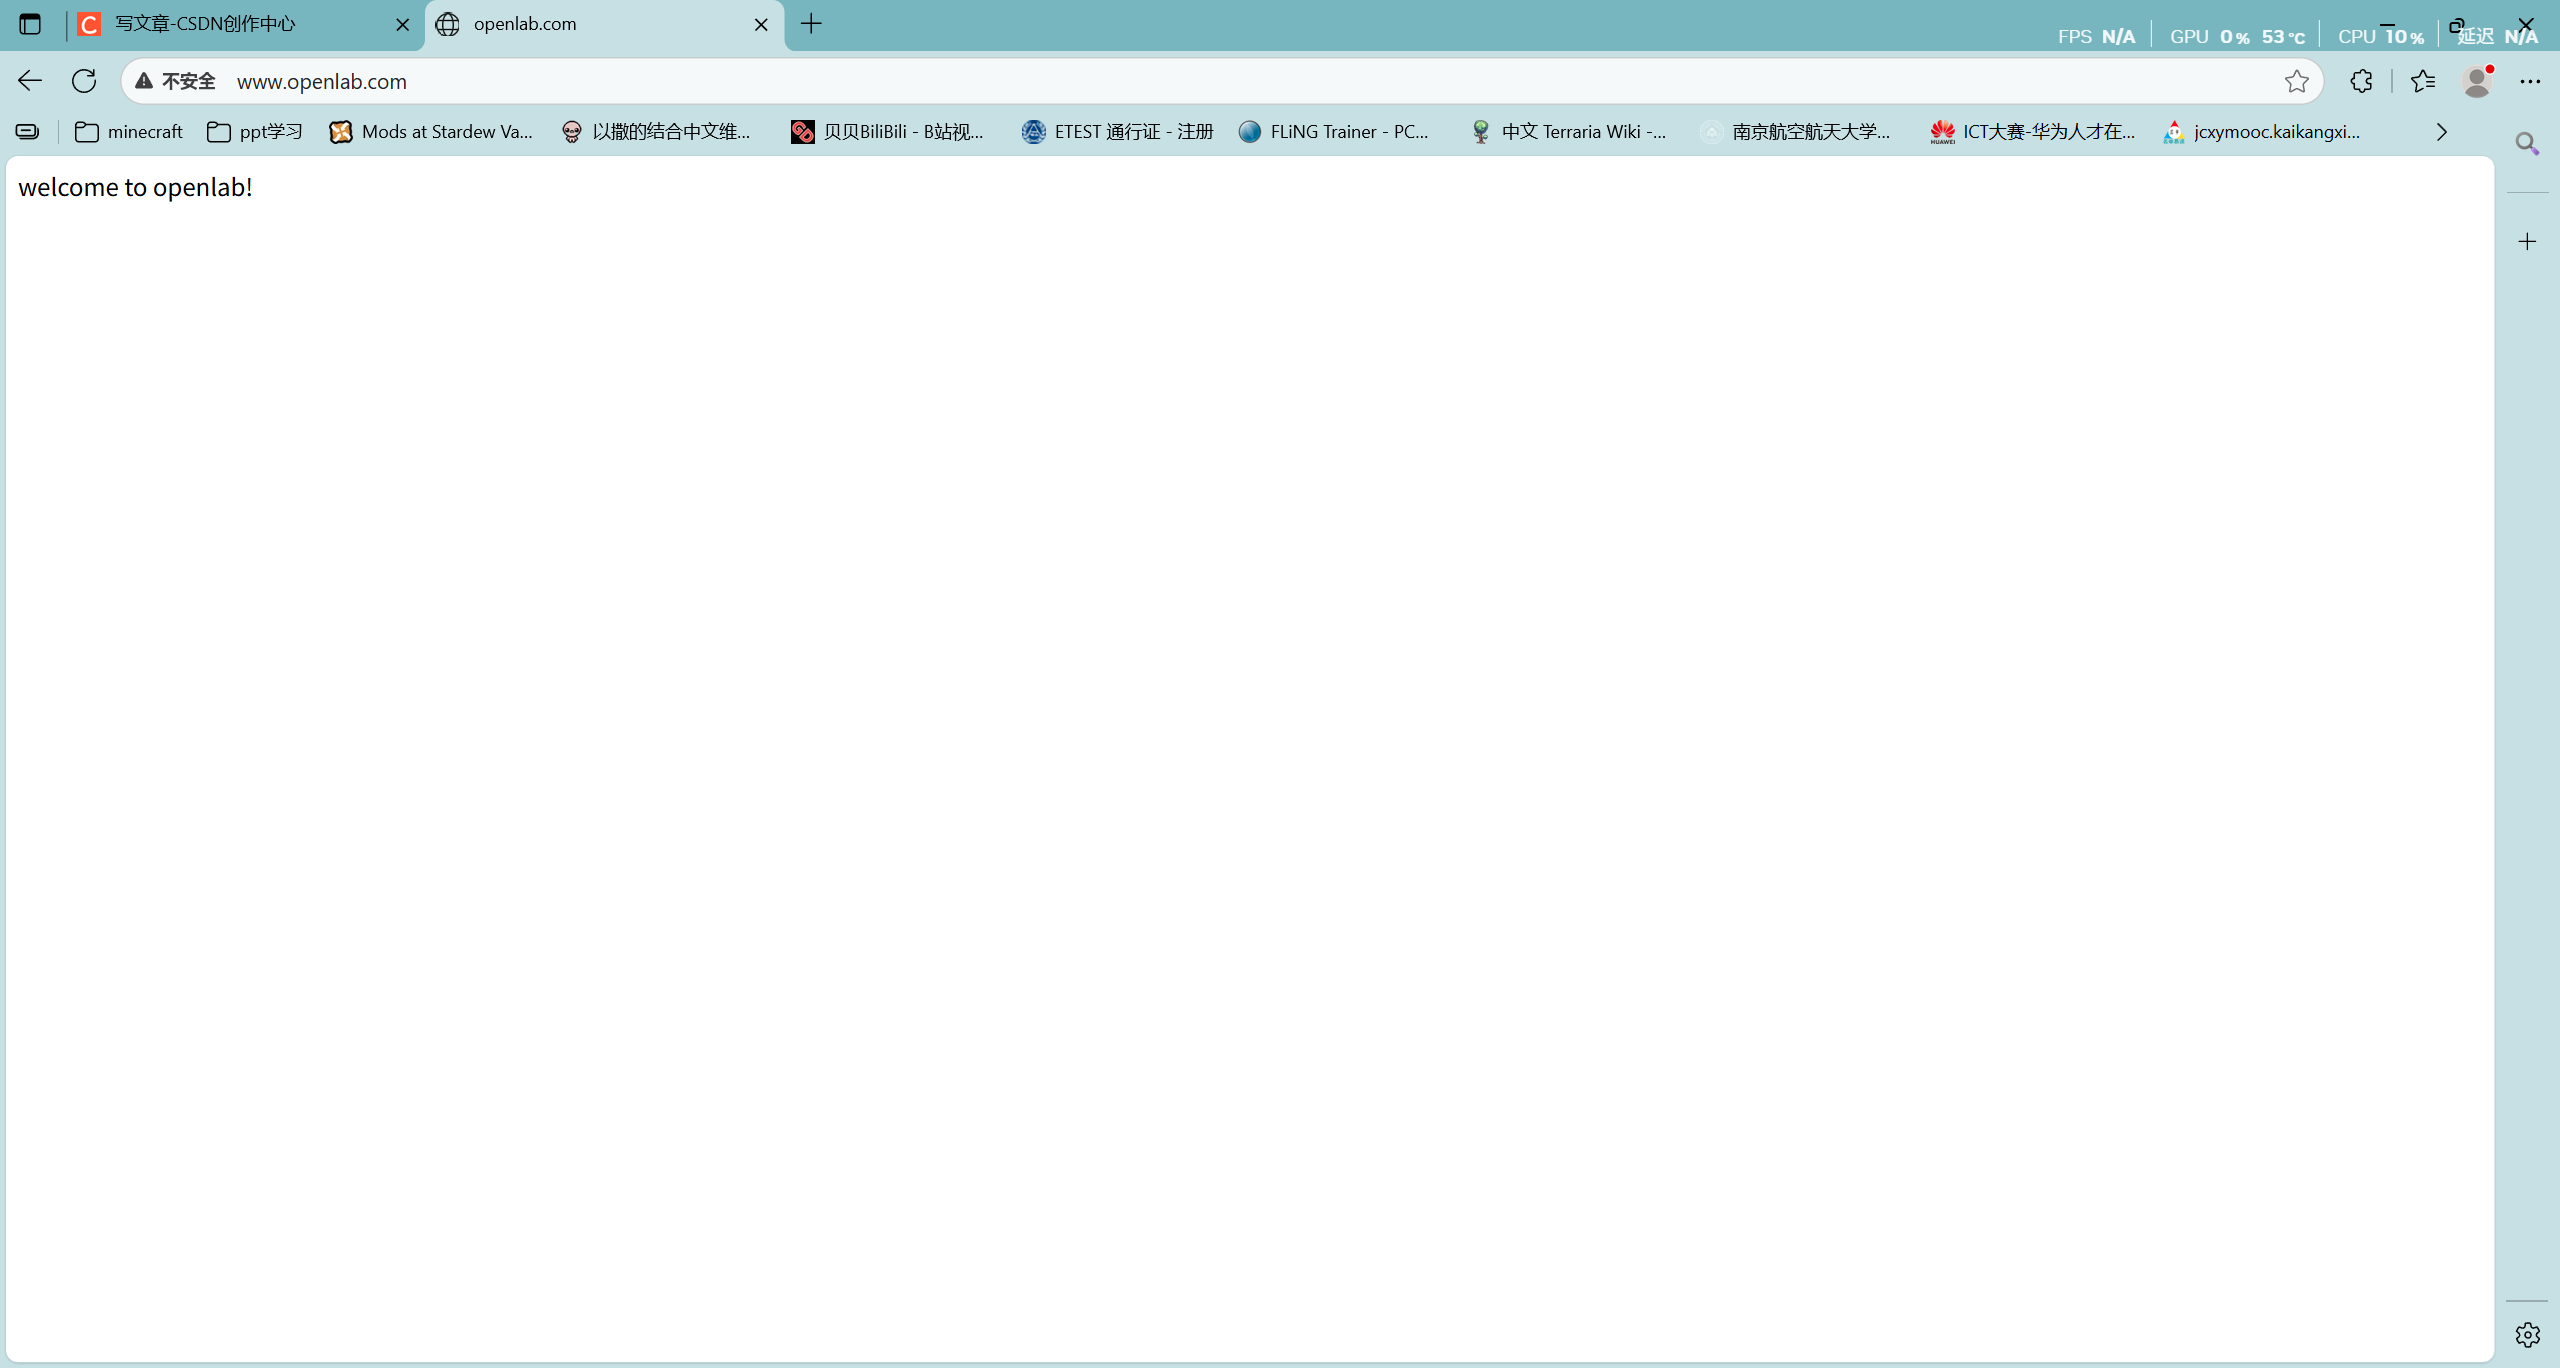Open the Extensions puzzle icon
The width and height of the screenshot is (2560, 1368).
2361,81
